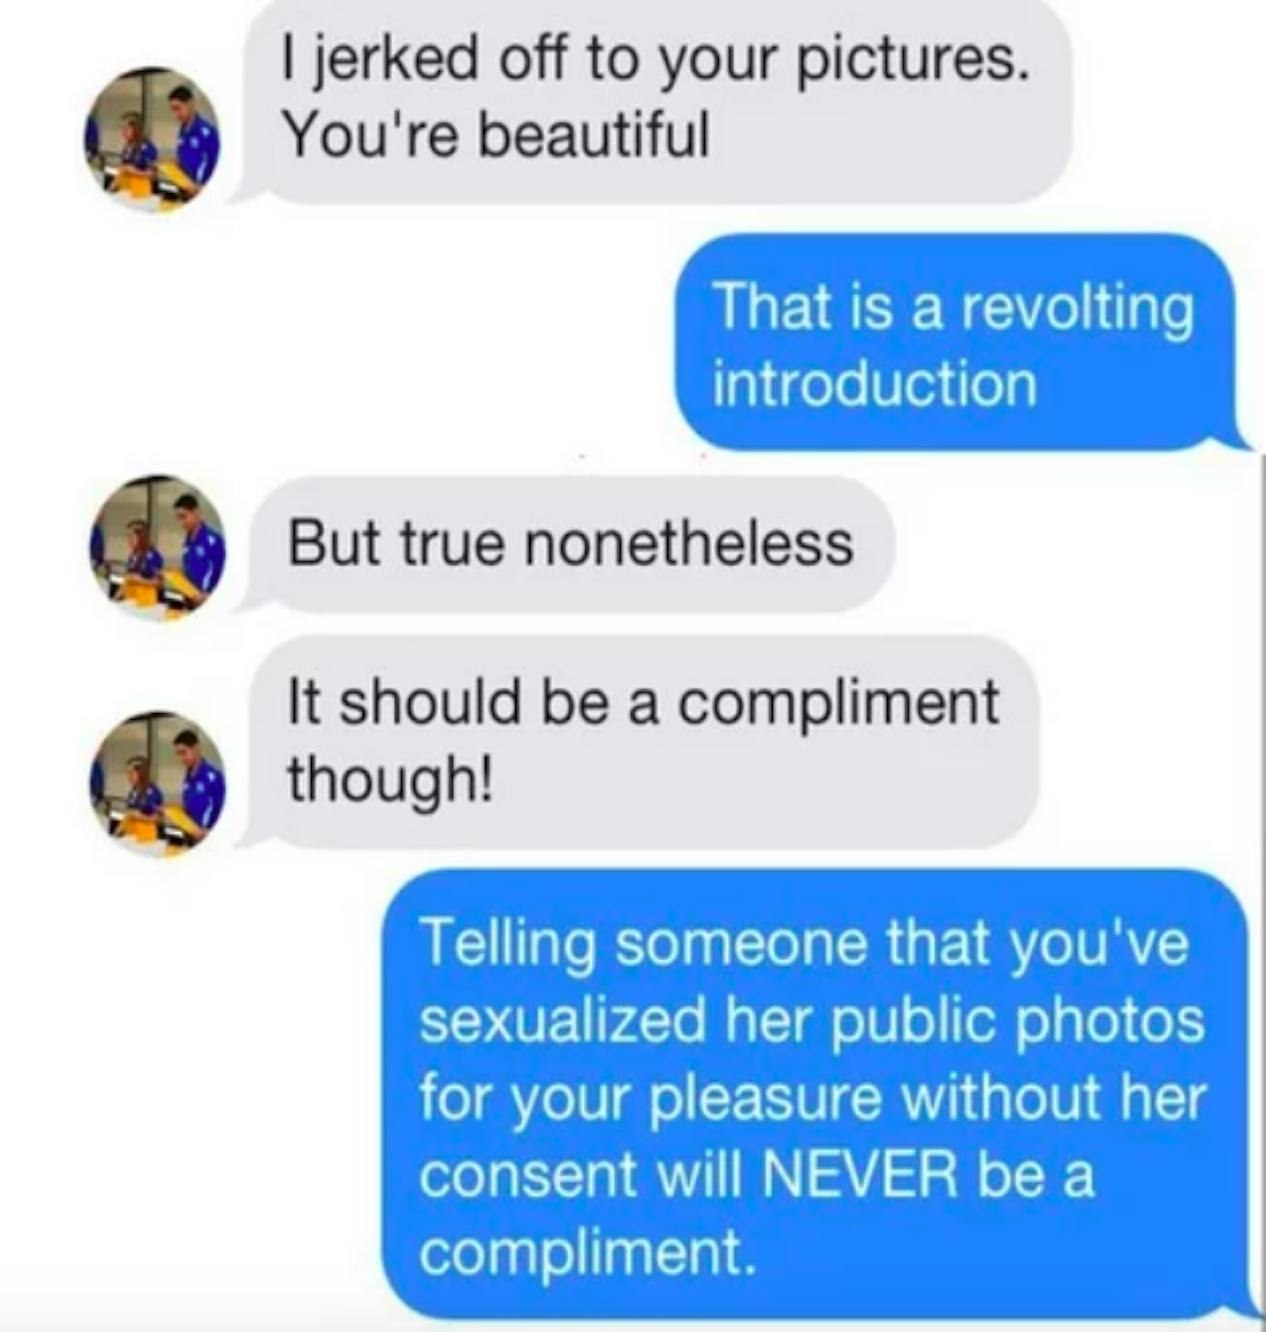
Task: Open sender avatar beside 'I jerked off' message
Action: tap(152, 138)
